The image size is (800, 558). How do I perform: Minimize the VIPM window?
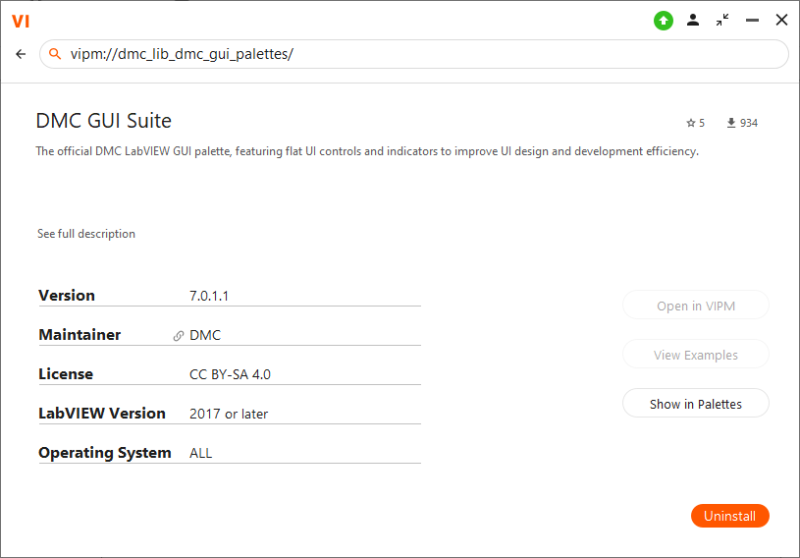(x=752, y=20)
